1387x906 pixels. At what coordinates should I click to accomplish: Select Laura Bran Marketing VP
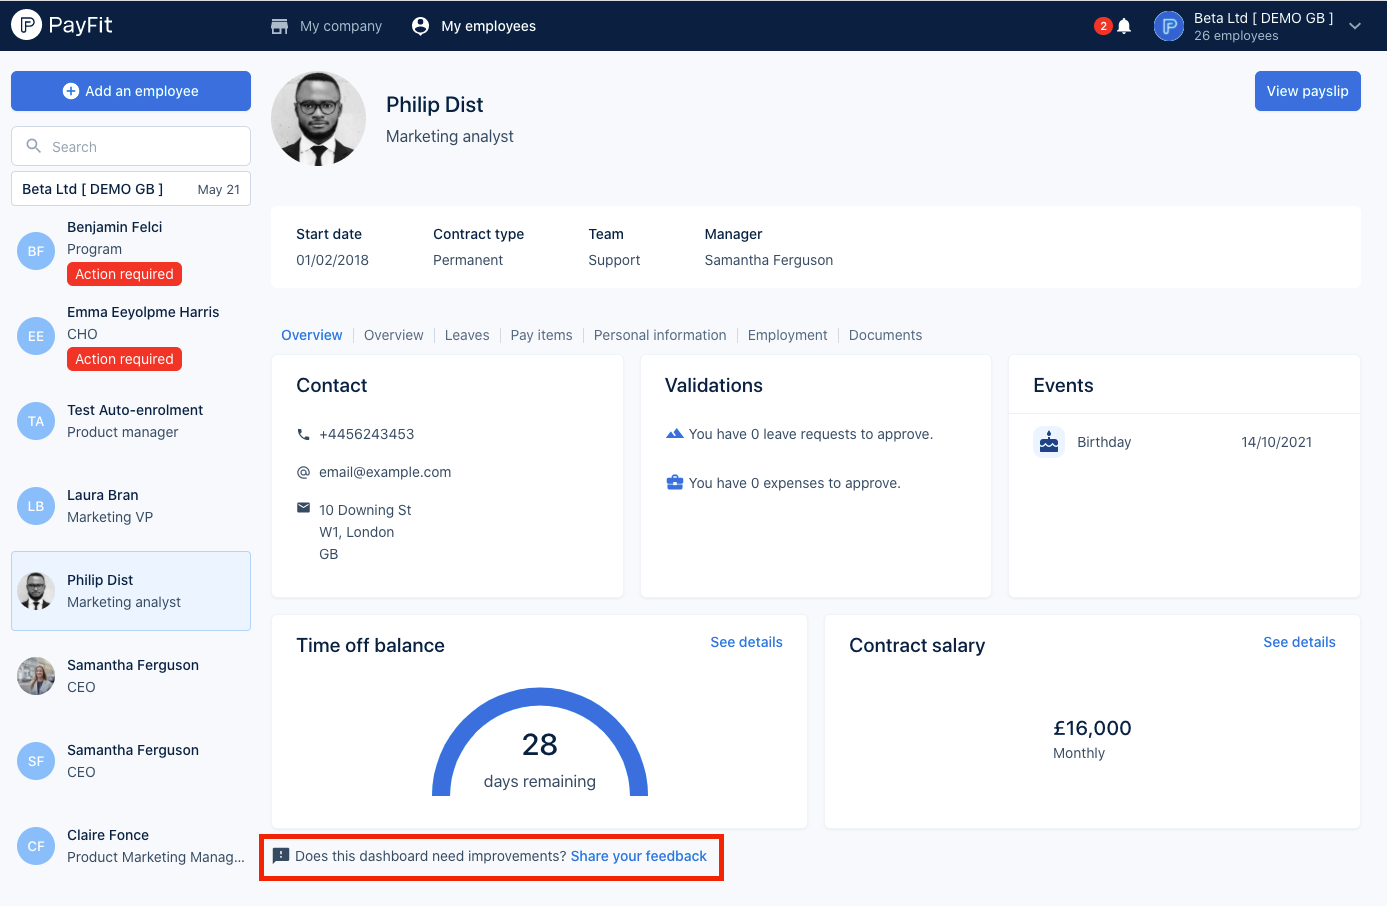tap(131, 506)
